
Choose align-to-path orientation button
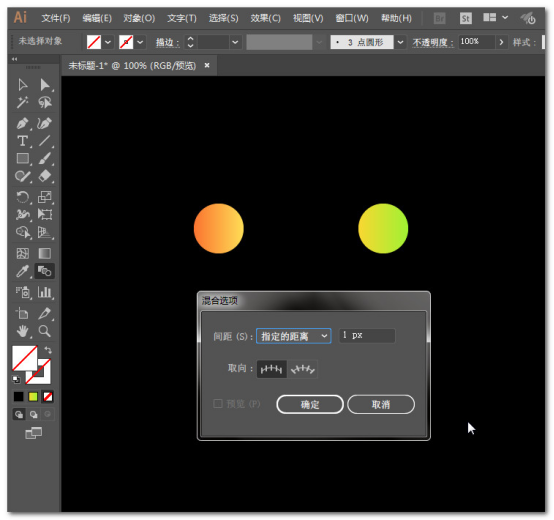click(302, 369)
